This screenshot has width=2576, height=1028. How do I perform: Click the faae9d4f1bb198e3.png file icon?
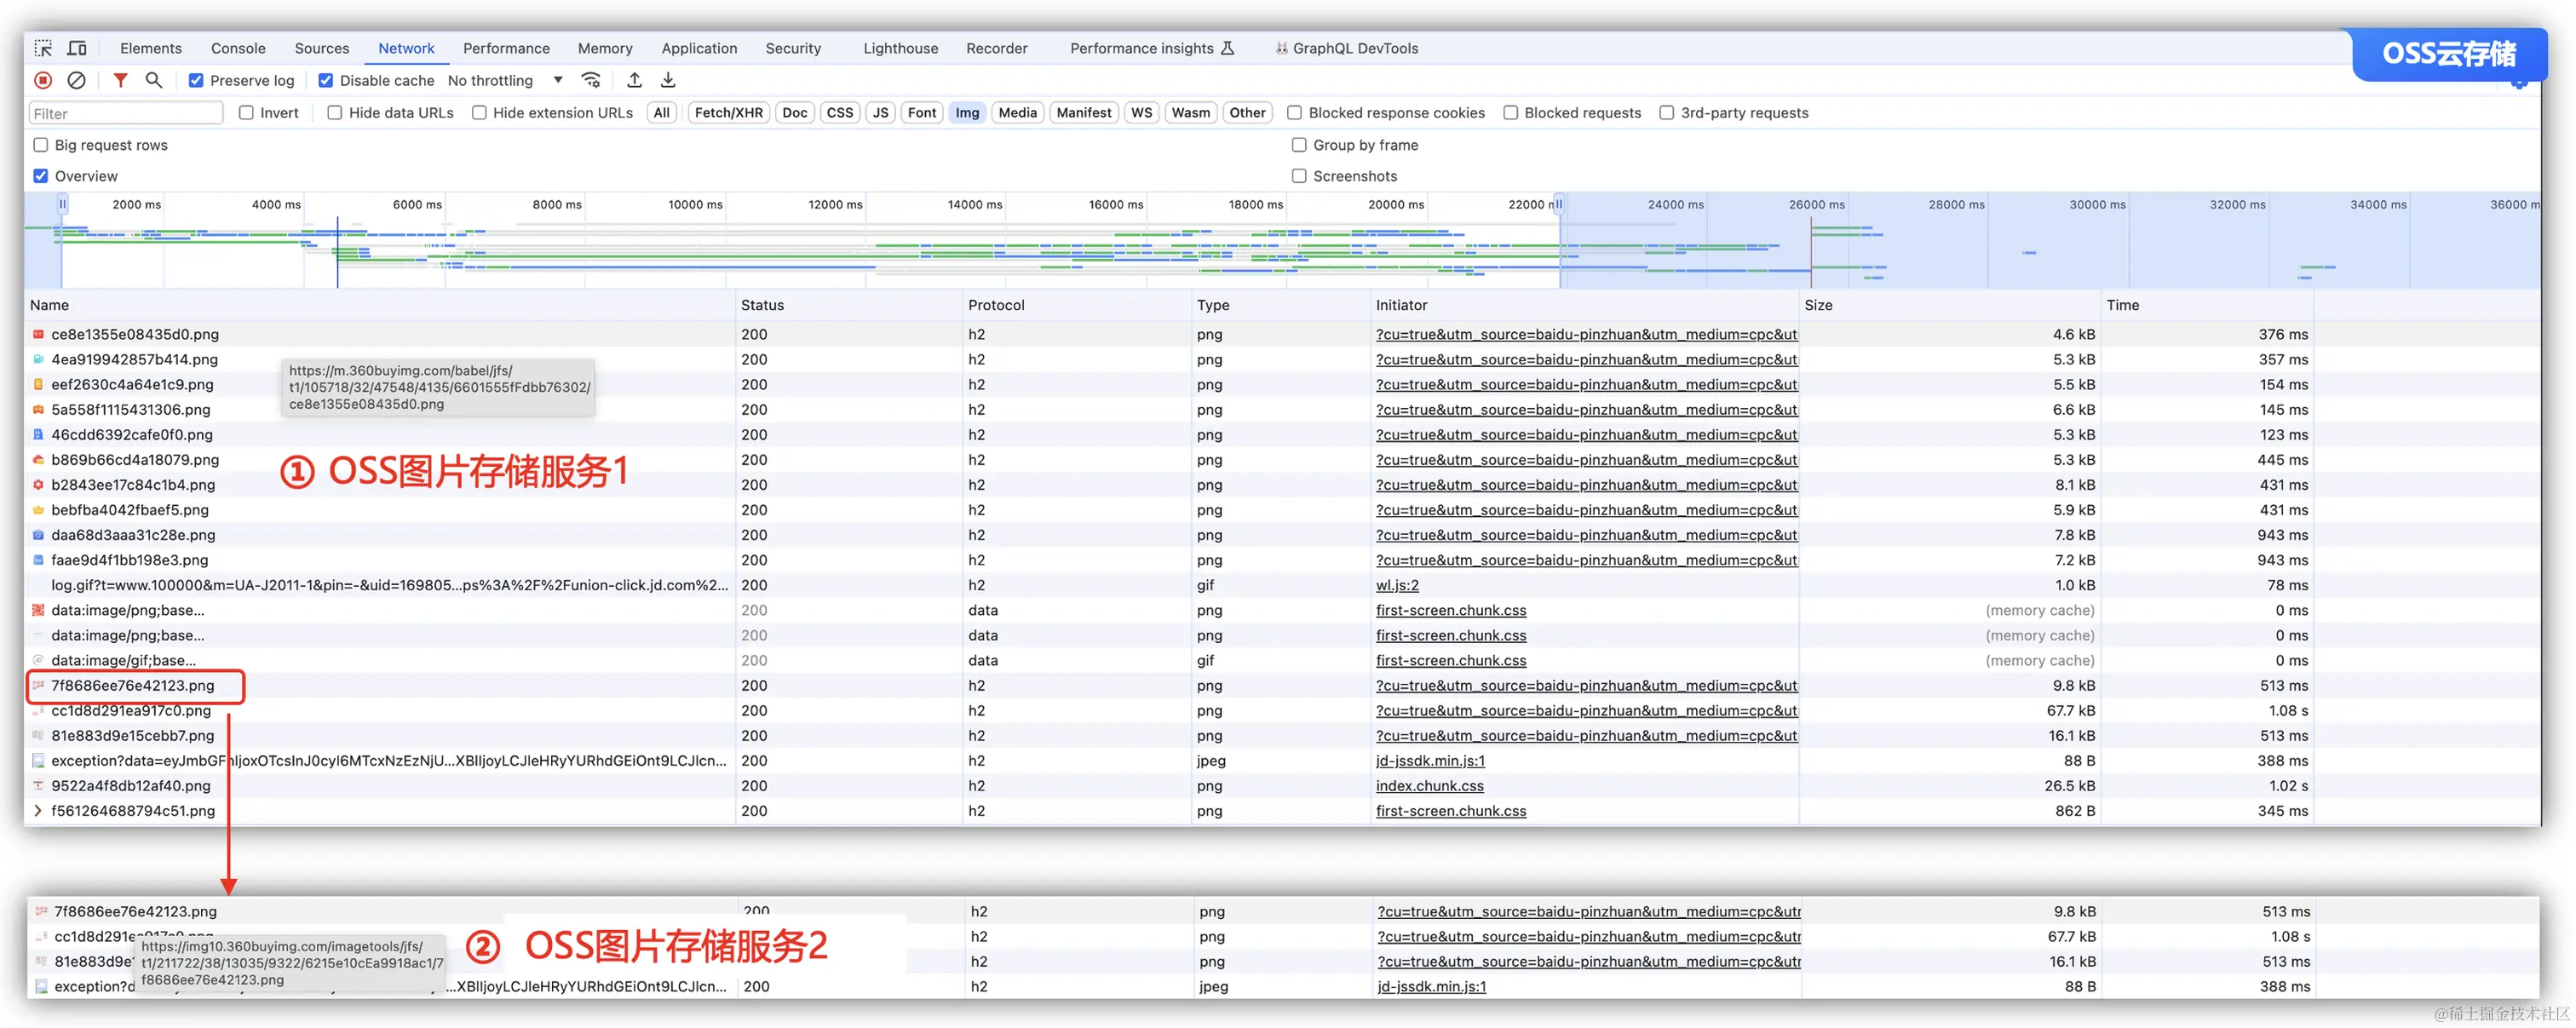tap(38, 560)
